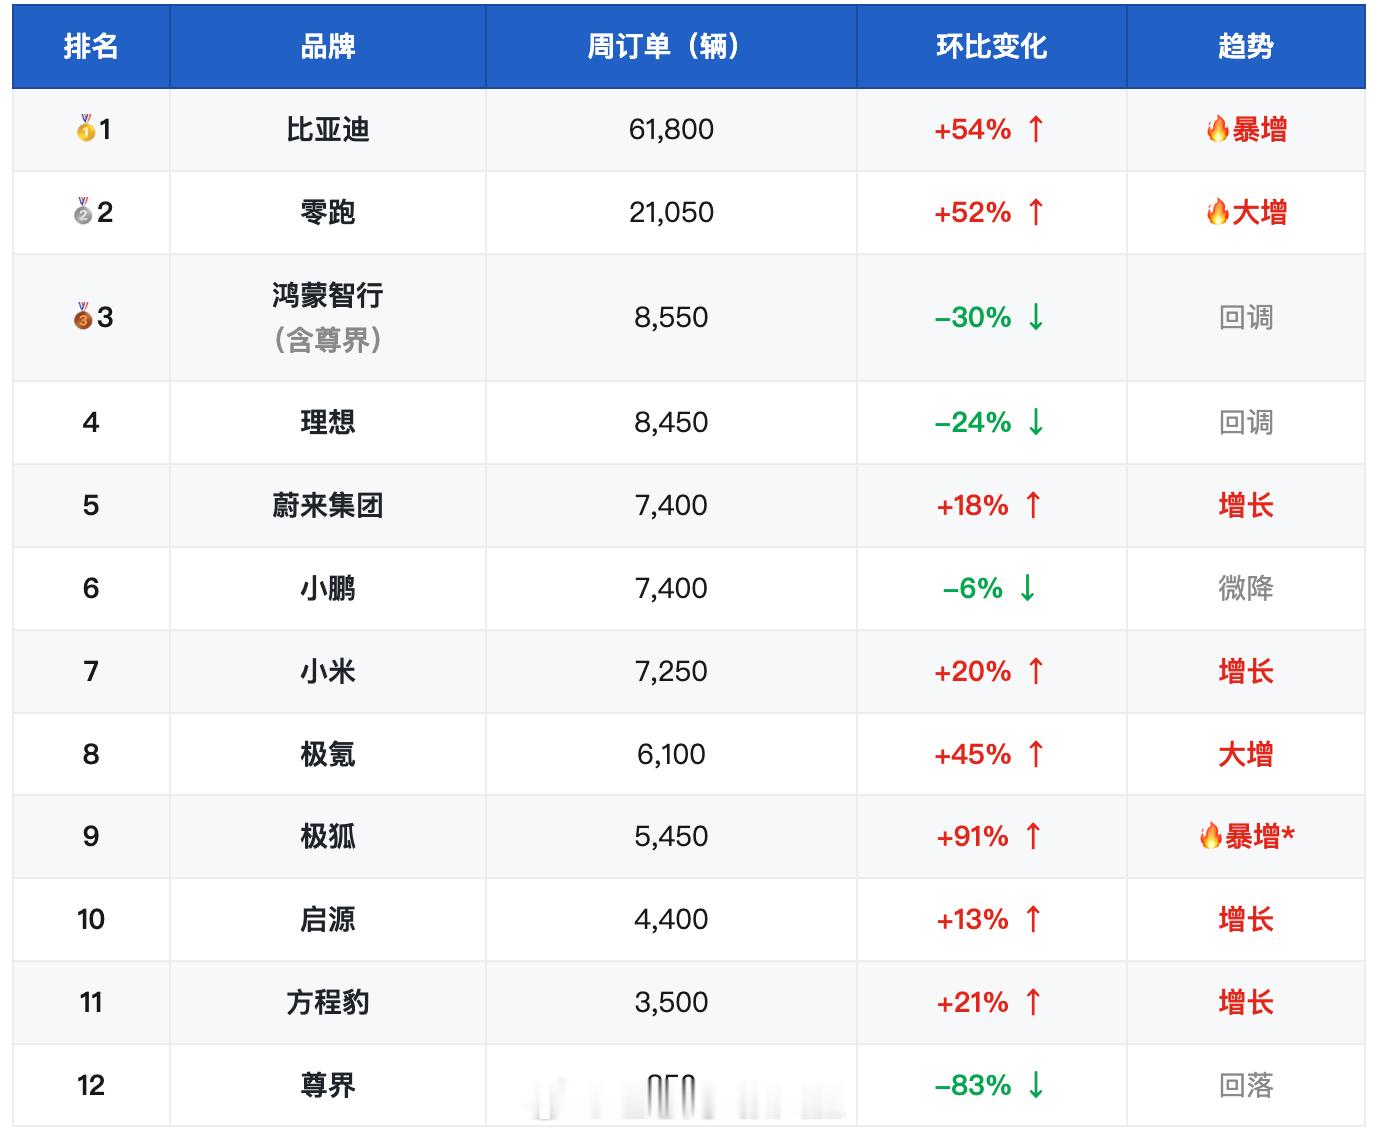Select the 品牌 column header
The image size is (1374, 1134).
328,46
